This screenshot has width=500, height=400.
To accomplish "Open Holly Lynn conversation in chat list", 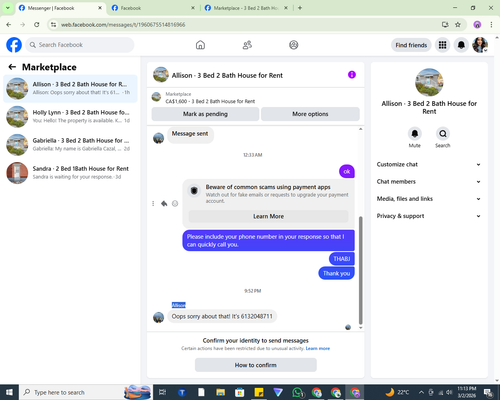I will pyautogui.click(x=70, y=116).
